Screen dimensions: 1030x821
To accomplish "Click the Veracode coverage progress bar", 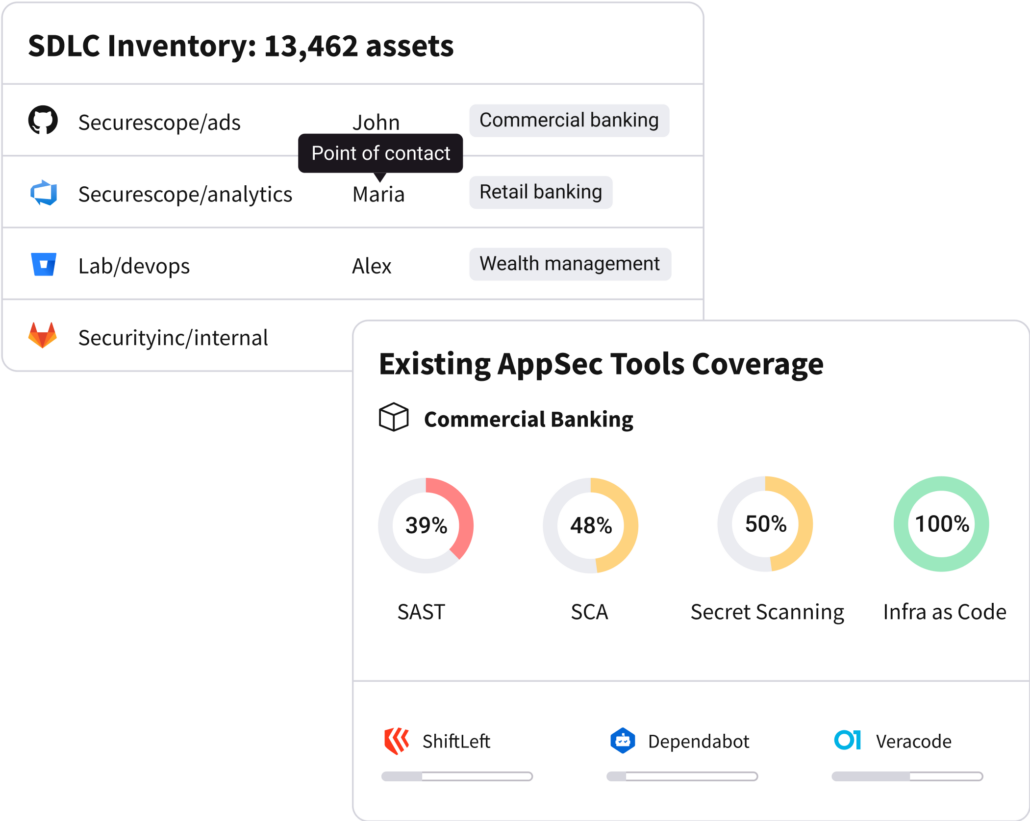I will pyautogui.click(x=907, y=776).
